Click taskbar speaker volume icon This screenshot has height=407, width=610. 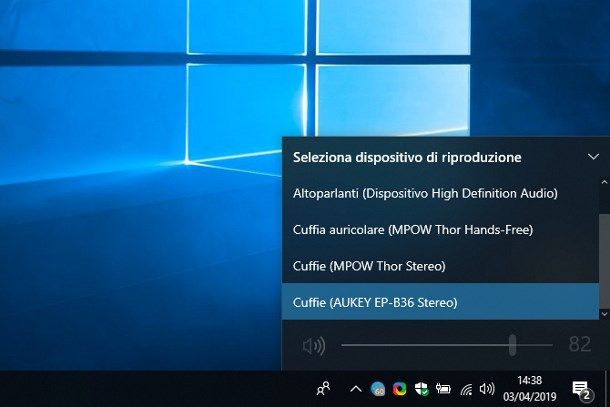pos(487,388)
